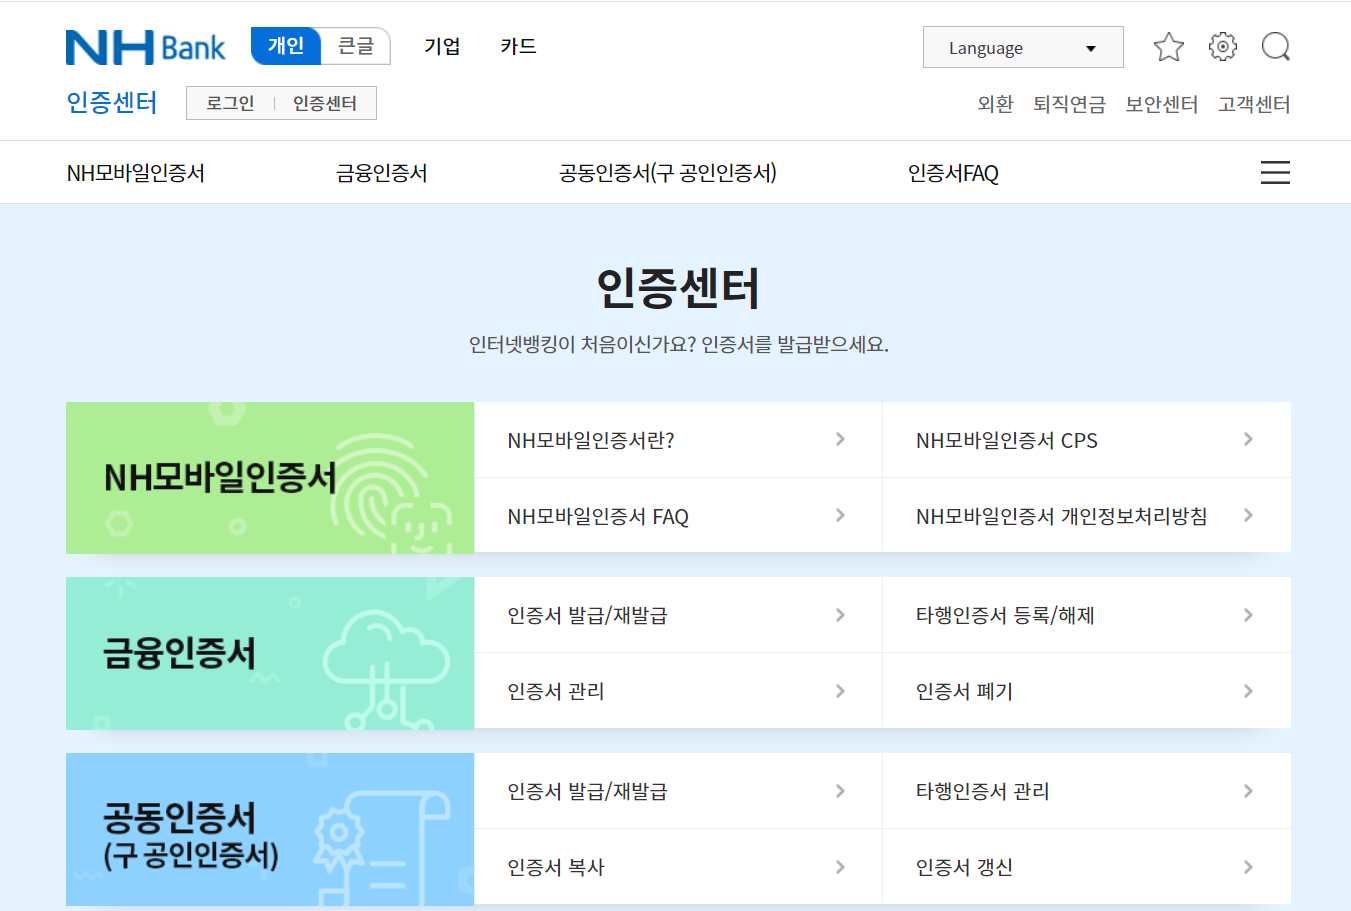
Task: Click the green NH모바일인증서 banner
Action: 269,477
